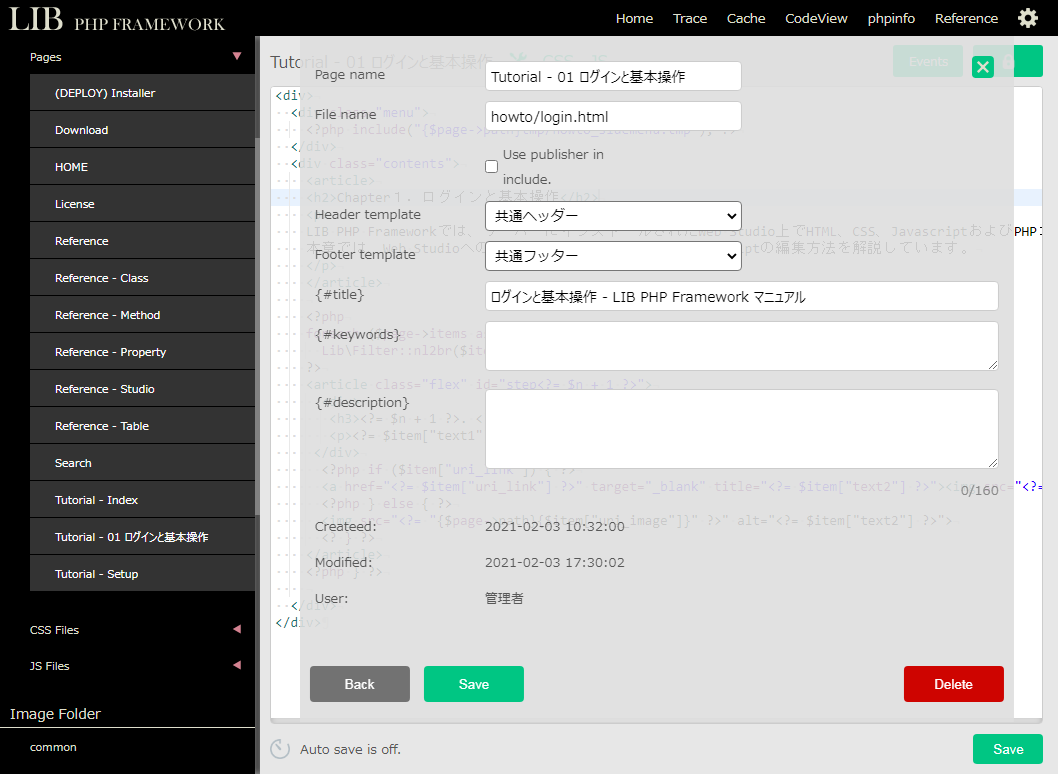Click Save next to the Back button
1058x774 pixels.
point(473,684)
